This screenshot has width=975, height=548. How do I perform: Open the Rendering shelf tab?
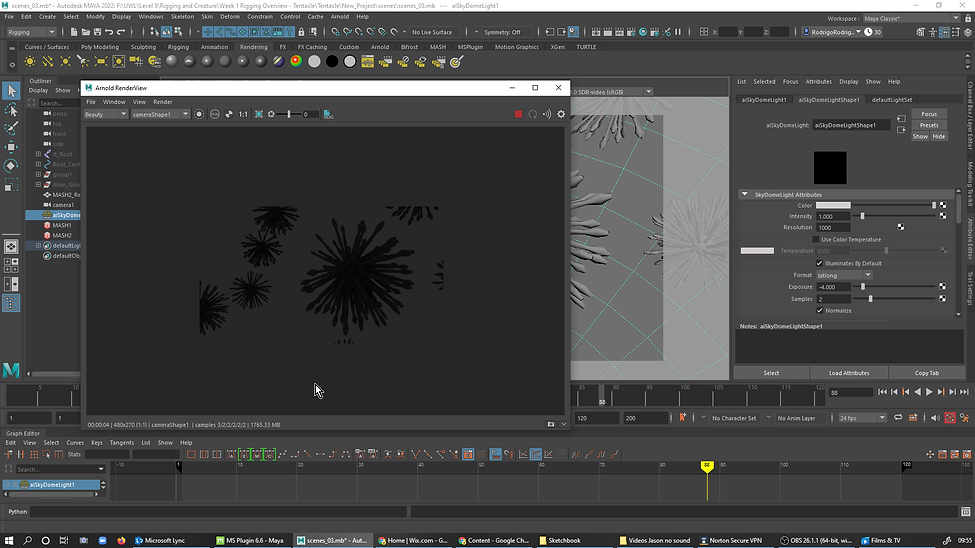tap(254, 47)
